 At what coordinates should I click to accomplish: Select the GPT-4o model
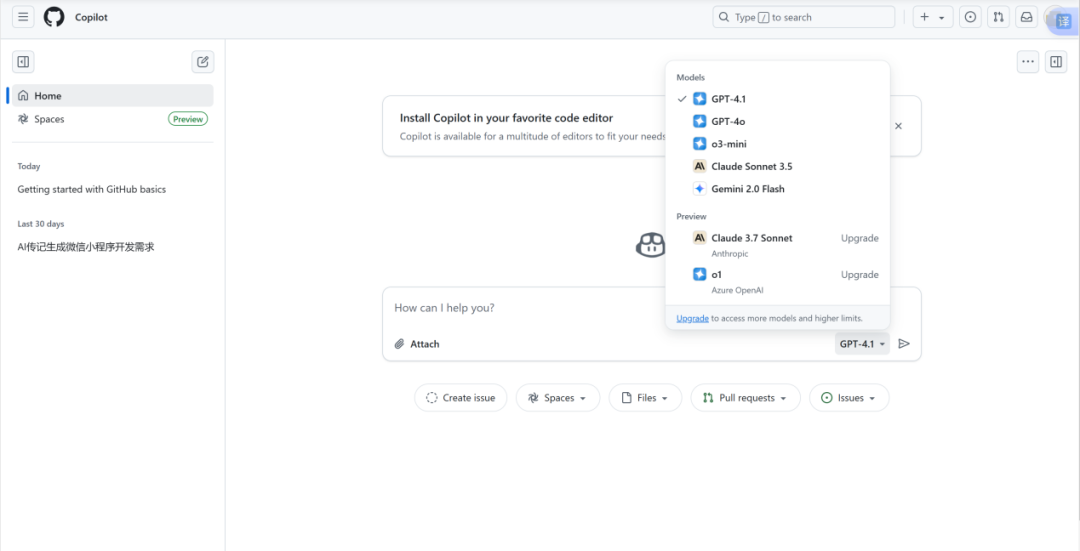click(x=778, y=121)
